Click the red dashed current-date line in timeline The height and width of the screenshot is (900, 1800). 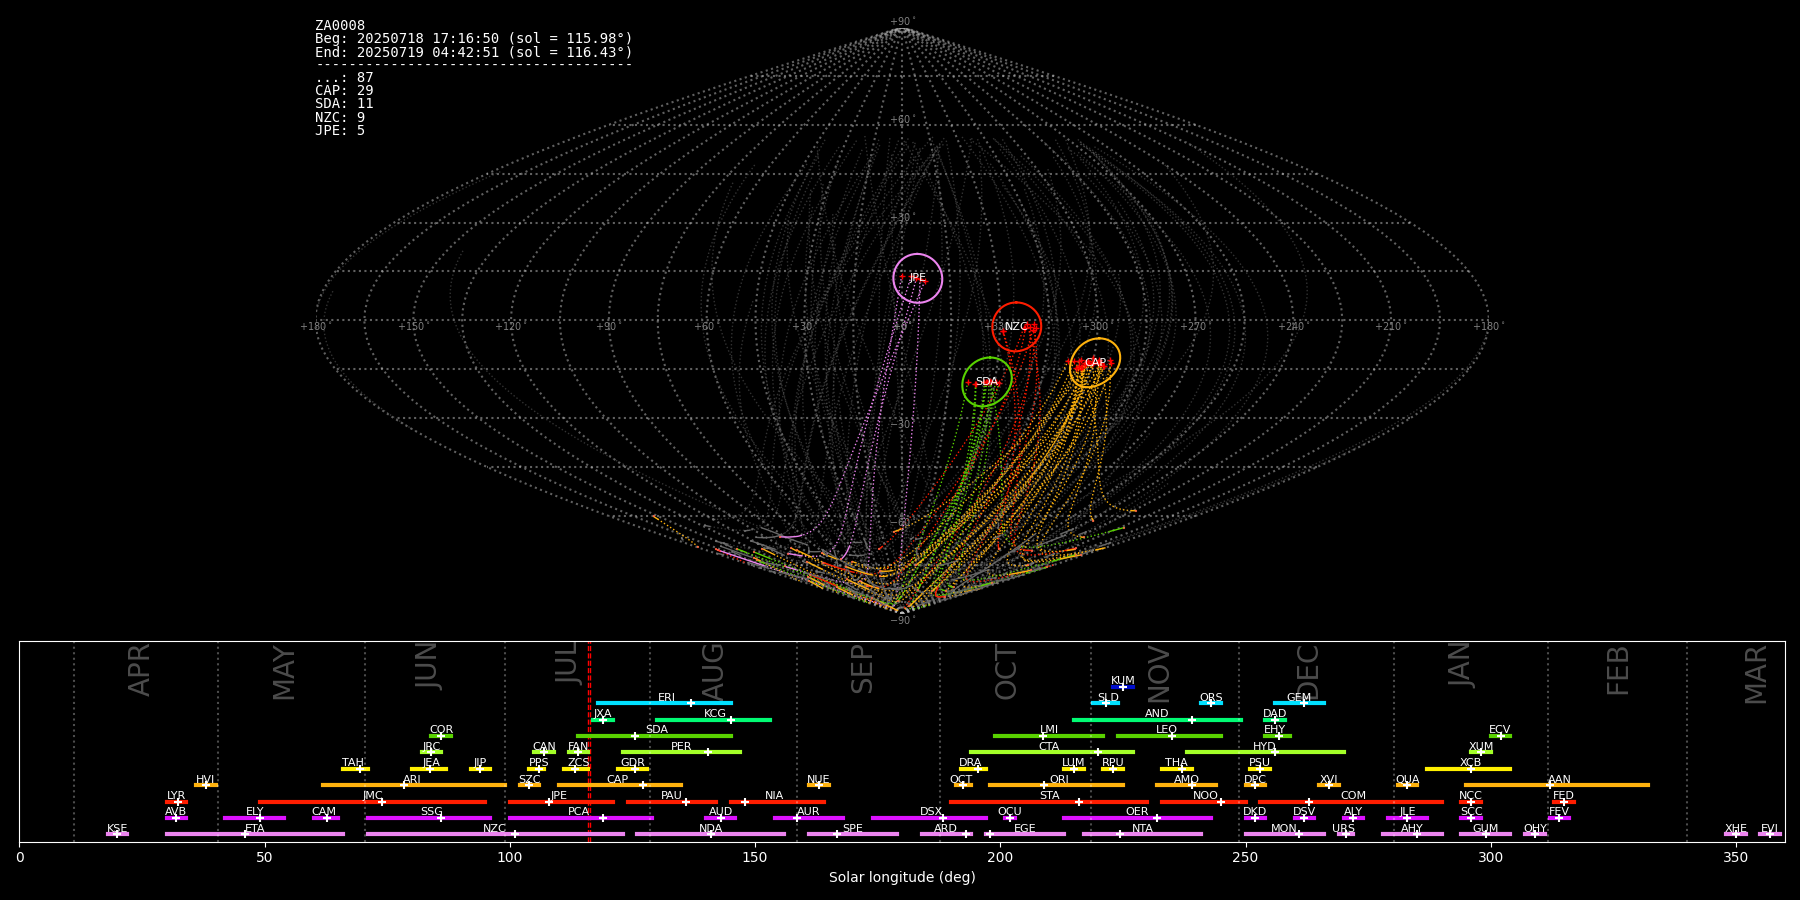click(589, 741)
